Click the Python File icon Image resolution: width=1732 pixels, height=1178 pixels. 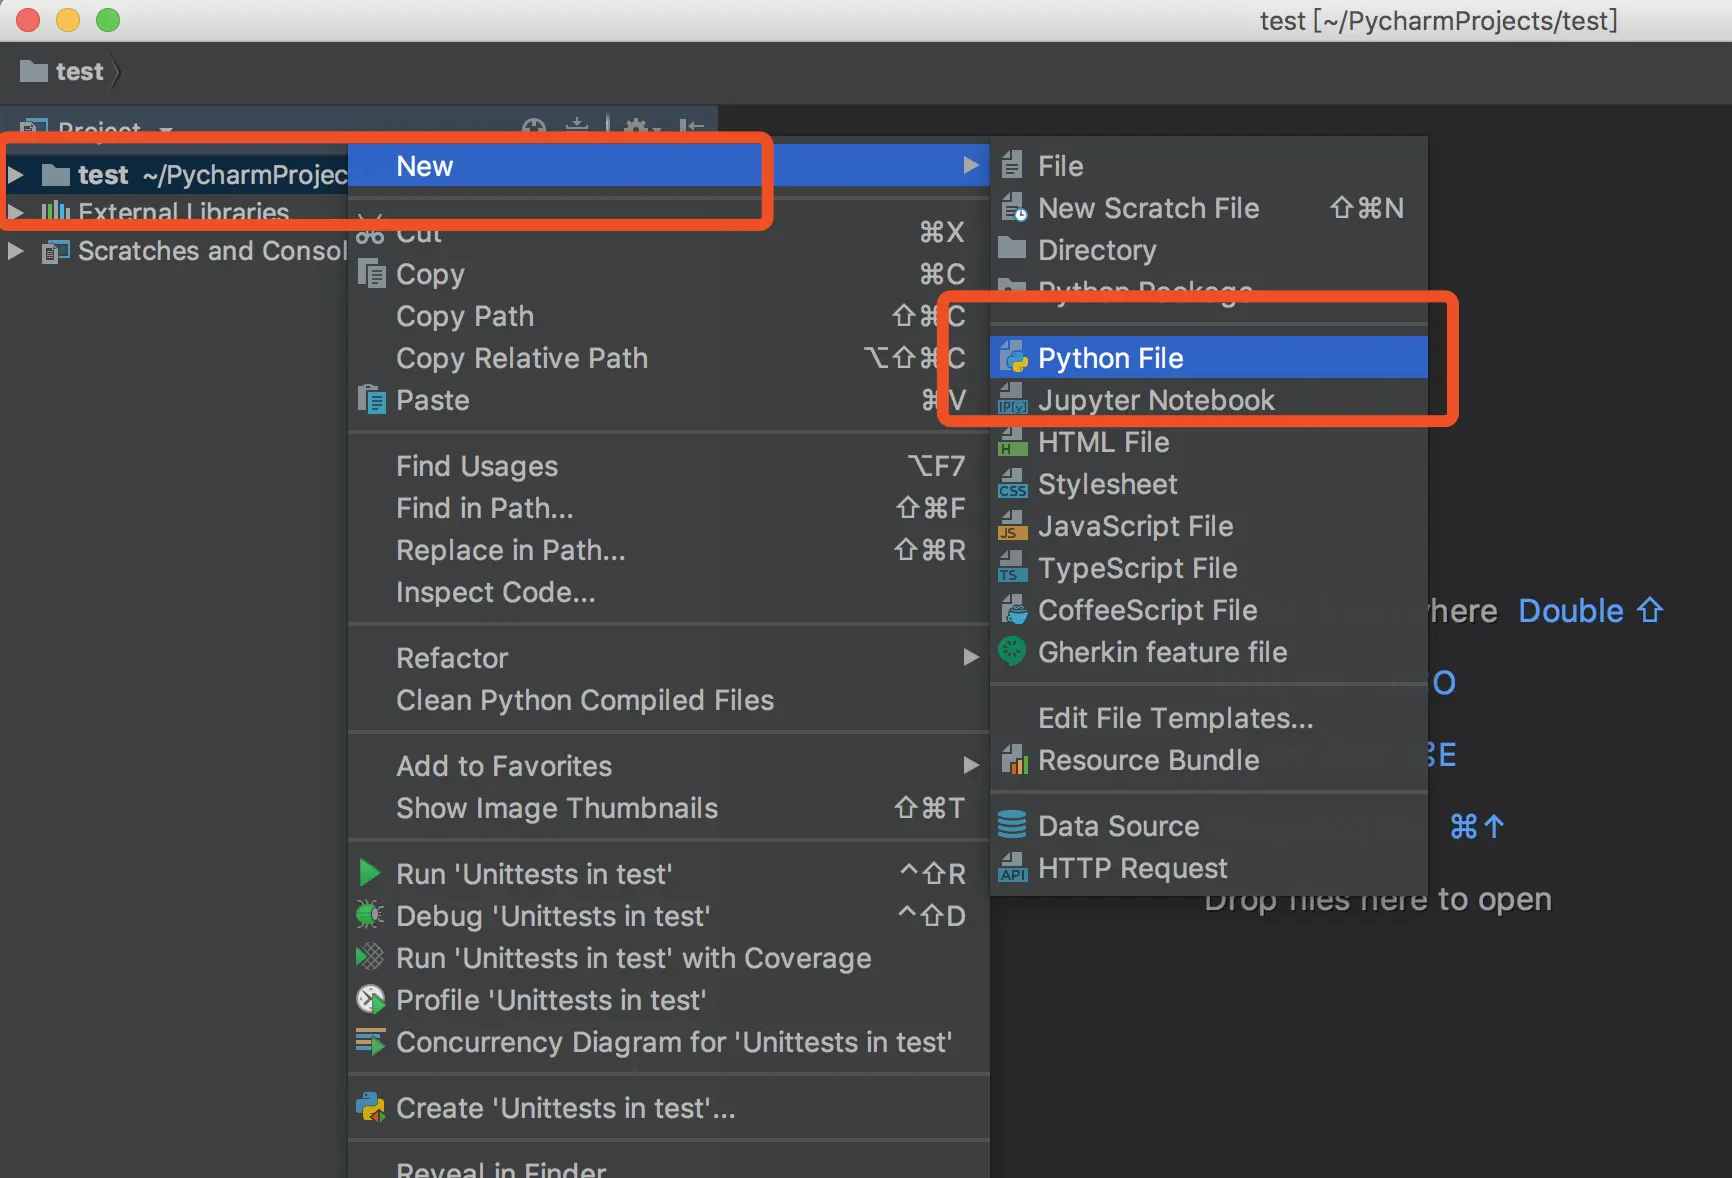(x=1013, y=357)
